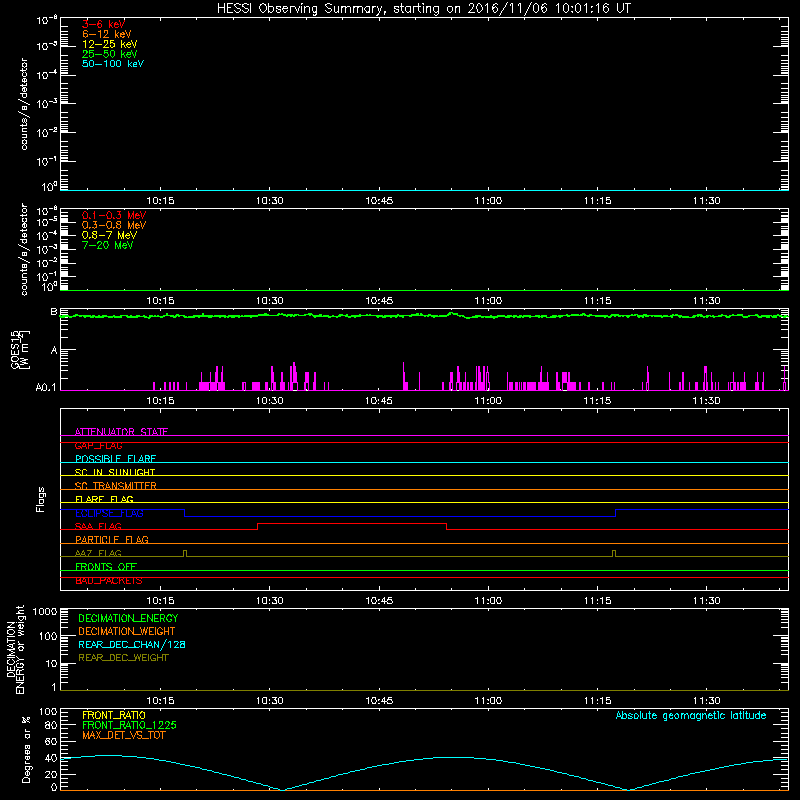Click the raised segment of the red SAA_FLAG line
This screenshot has height=800, width=800.
coord(352,523)
